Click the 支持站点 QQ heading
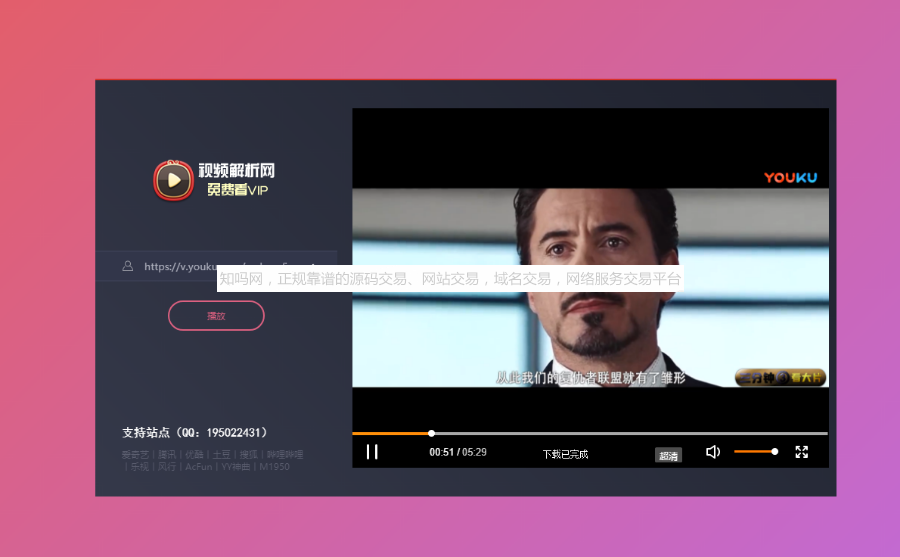This screenshot has width=900, height=557. coord(194,432)
